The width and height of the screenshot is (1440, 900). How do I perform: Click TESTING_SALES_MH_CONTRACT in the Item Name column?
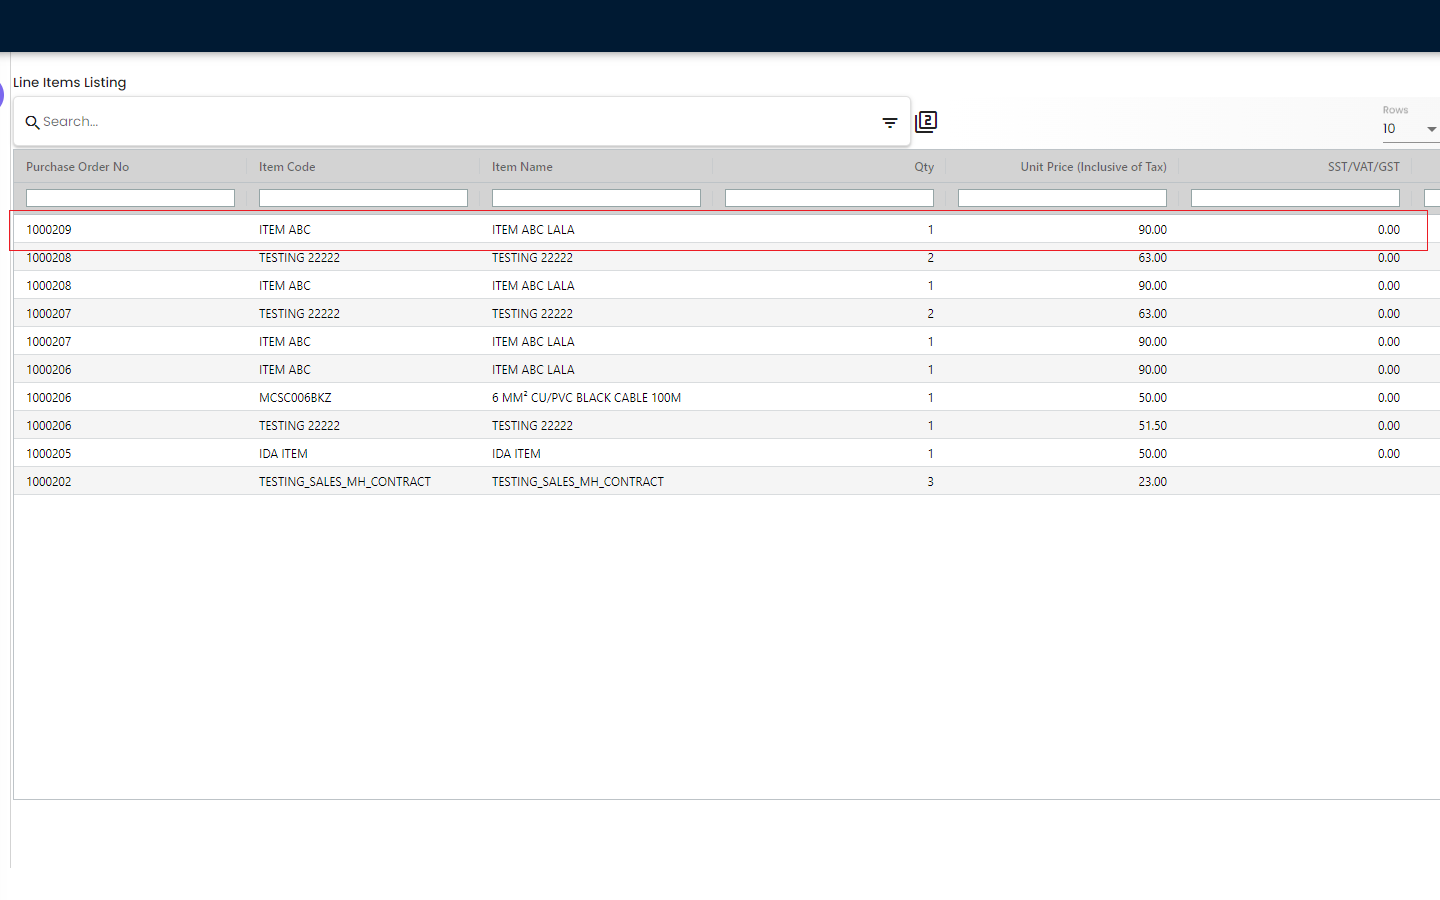pos(578,482)
